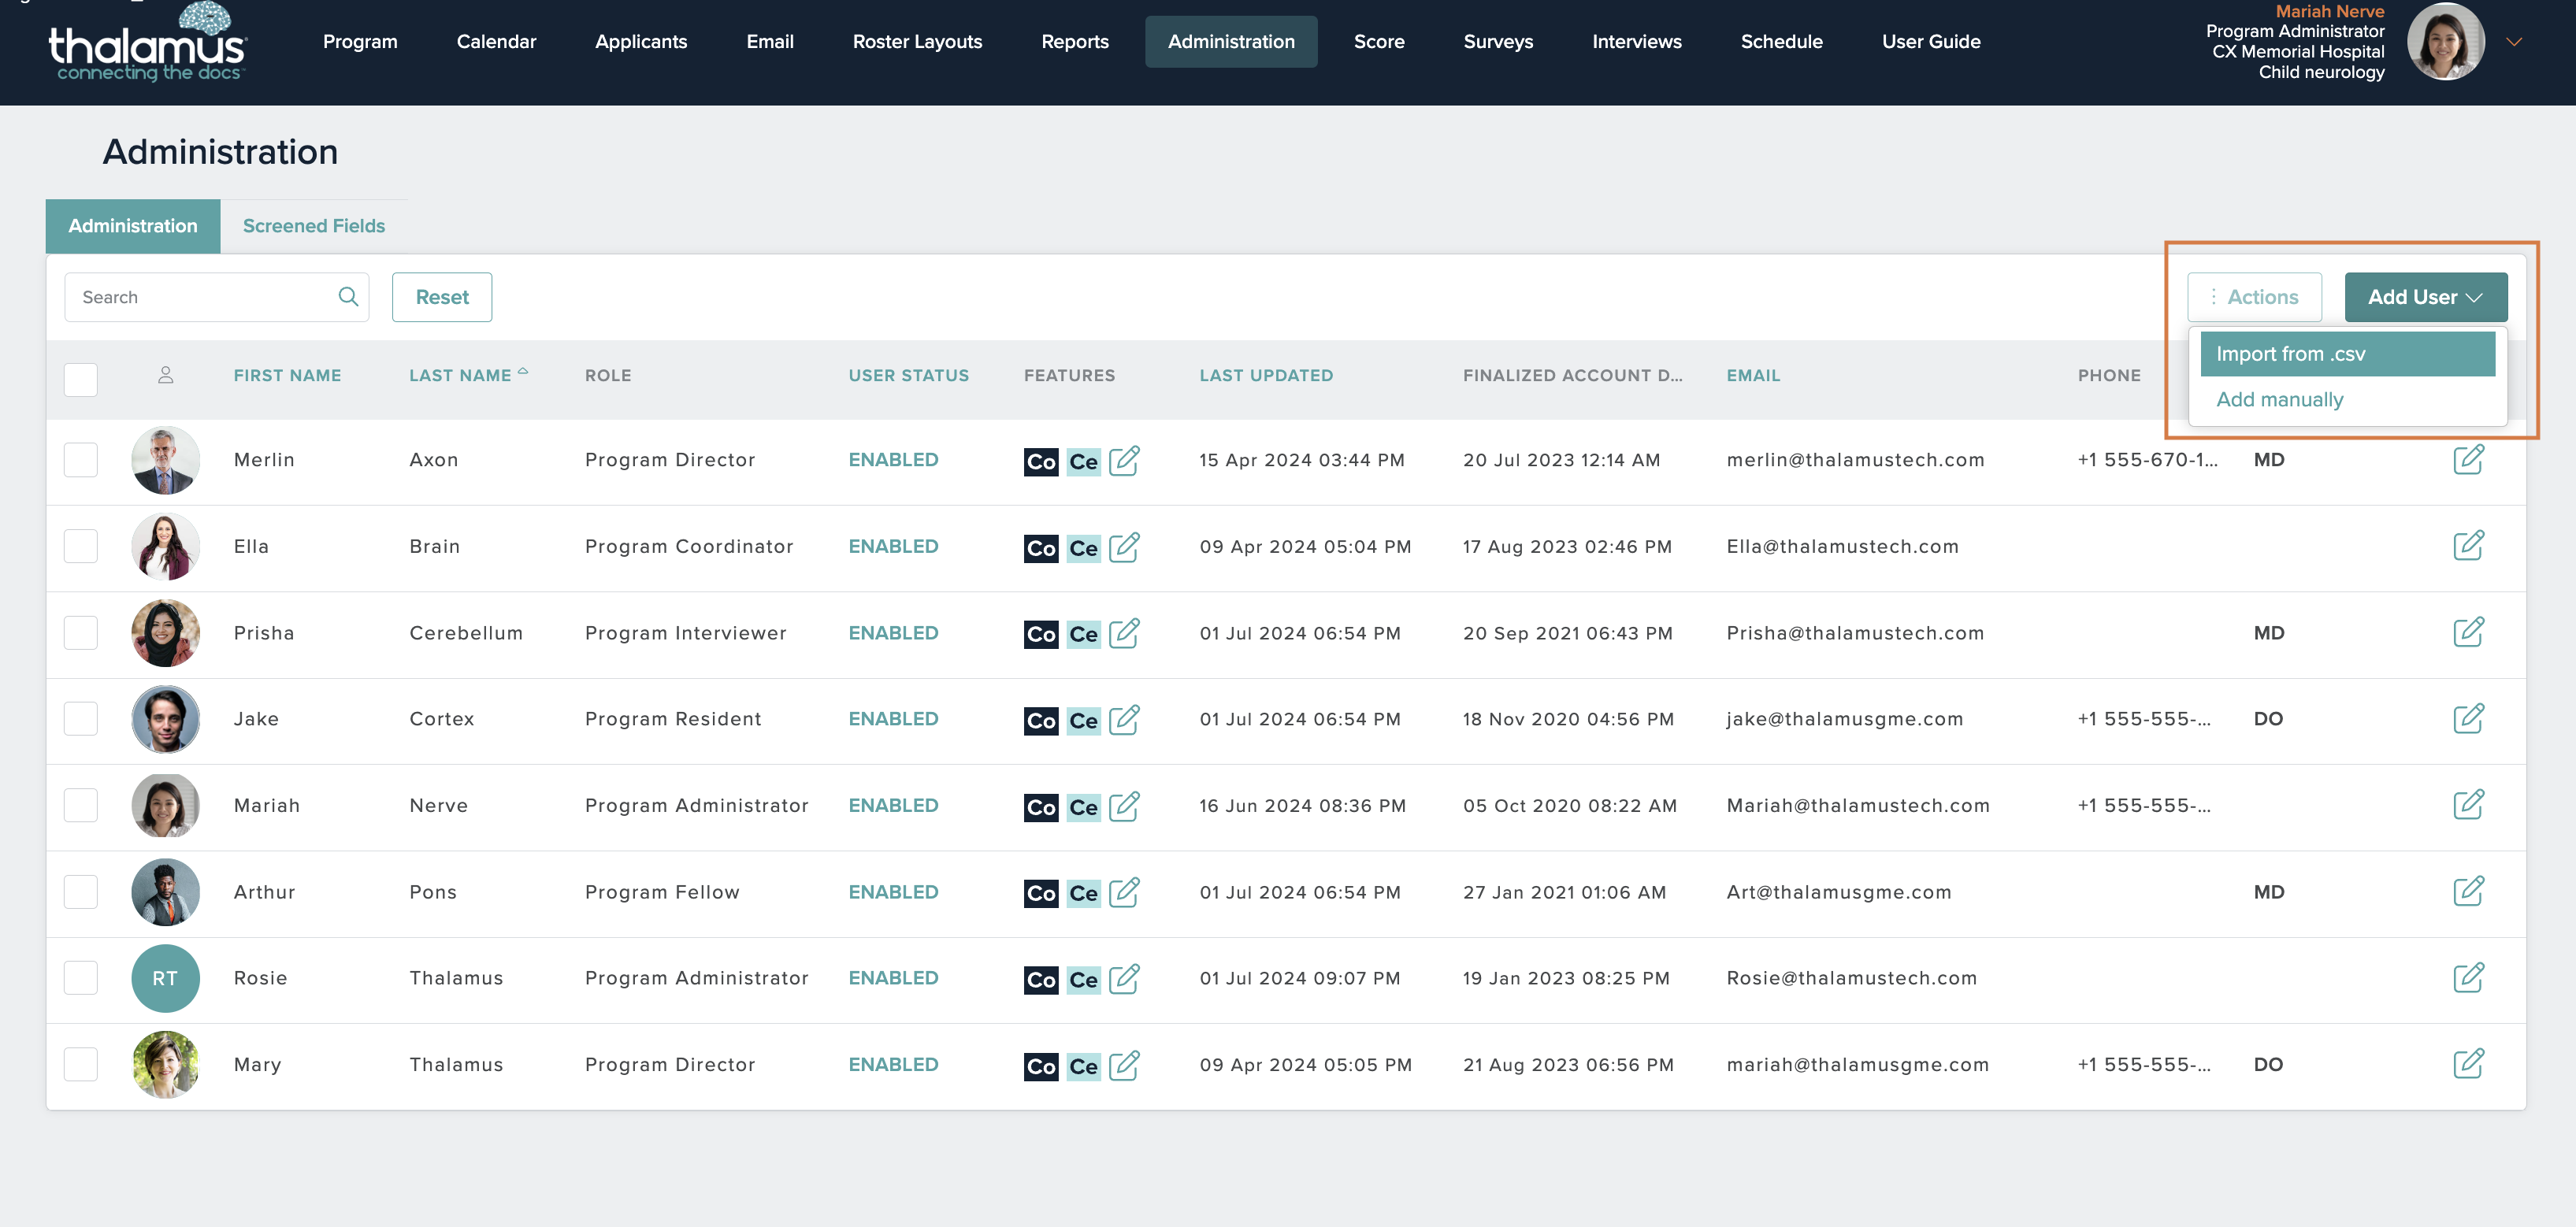Open row edit for Rosie Thalamus
The height and width of the screenshot is (1227, 2576).
(x=2468, y=977)
